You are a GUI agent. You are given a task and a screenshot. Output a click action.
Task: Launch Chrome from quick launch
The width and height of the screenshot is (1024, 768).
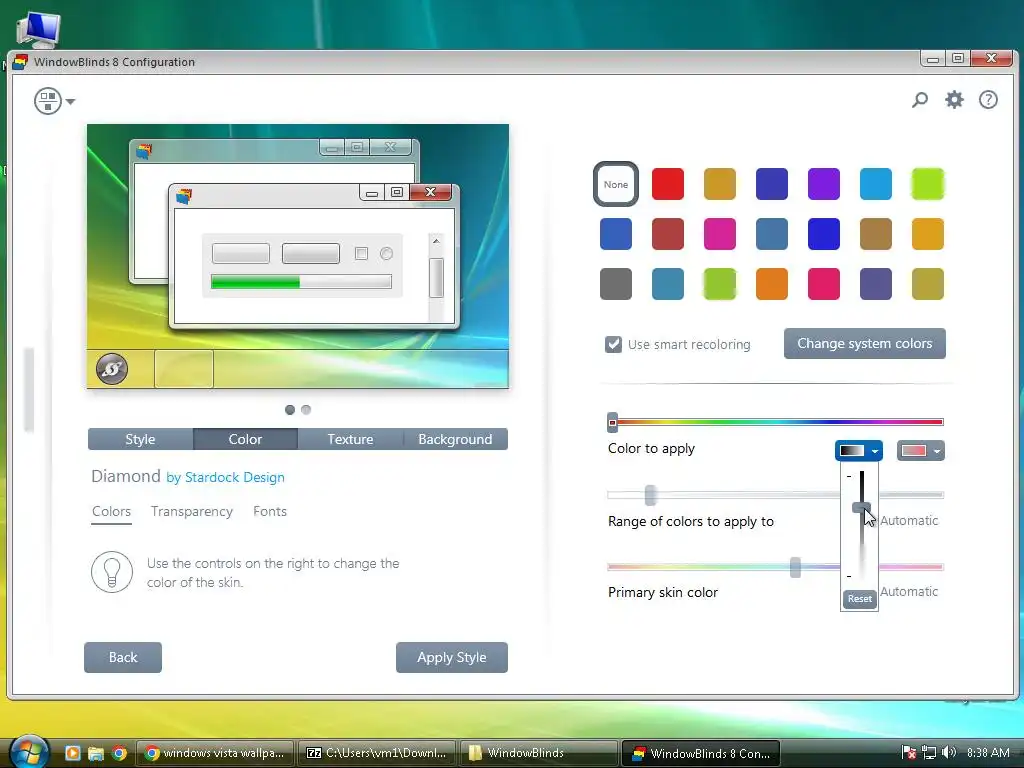coord(119,753)
